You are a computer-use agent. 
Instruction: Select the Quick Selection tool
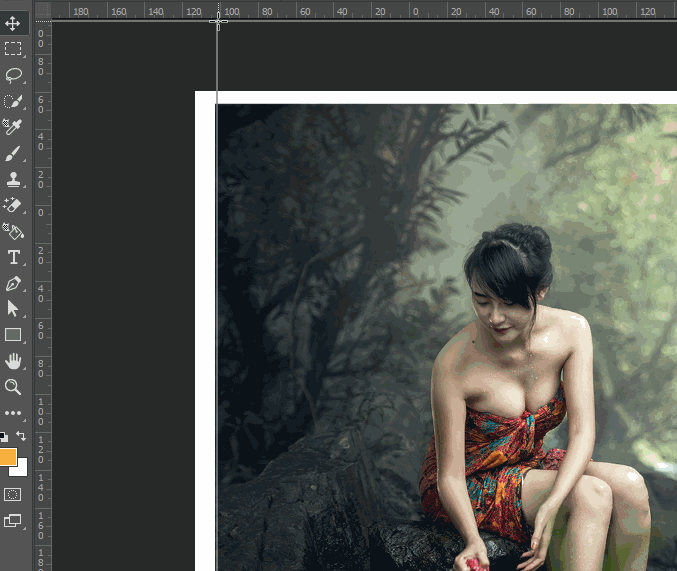click(13, 101)
